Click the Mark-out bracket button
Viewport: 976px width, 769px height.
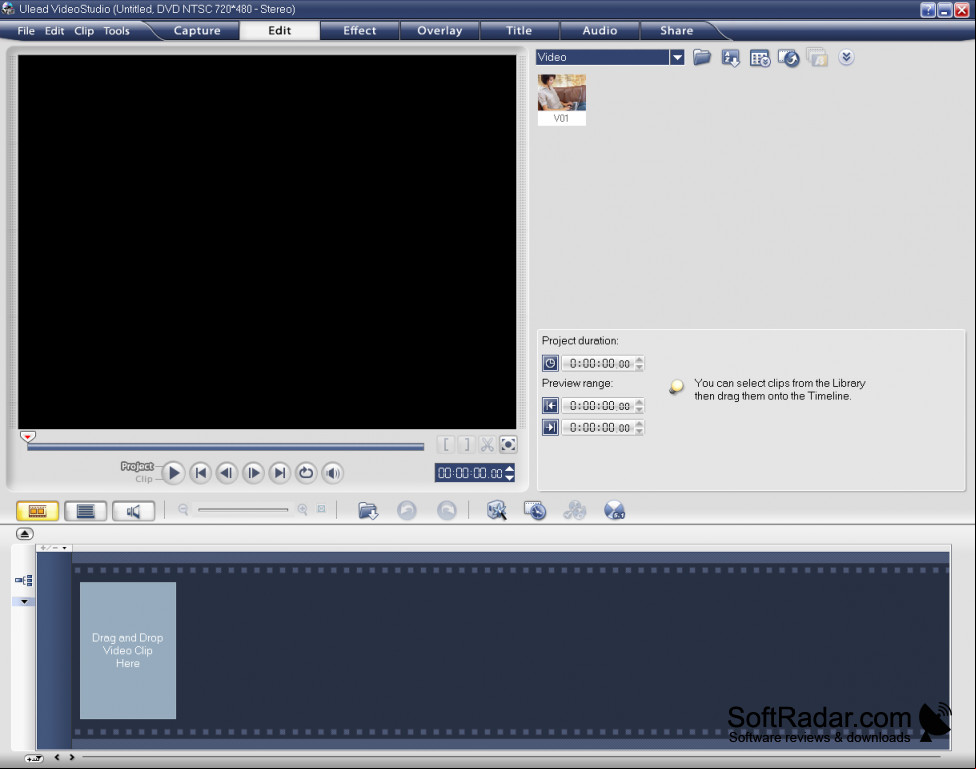(466, 445)
